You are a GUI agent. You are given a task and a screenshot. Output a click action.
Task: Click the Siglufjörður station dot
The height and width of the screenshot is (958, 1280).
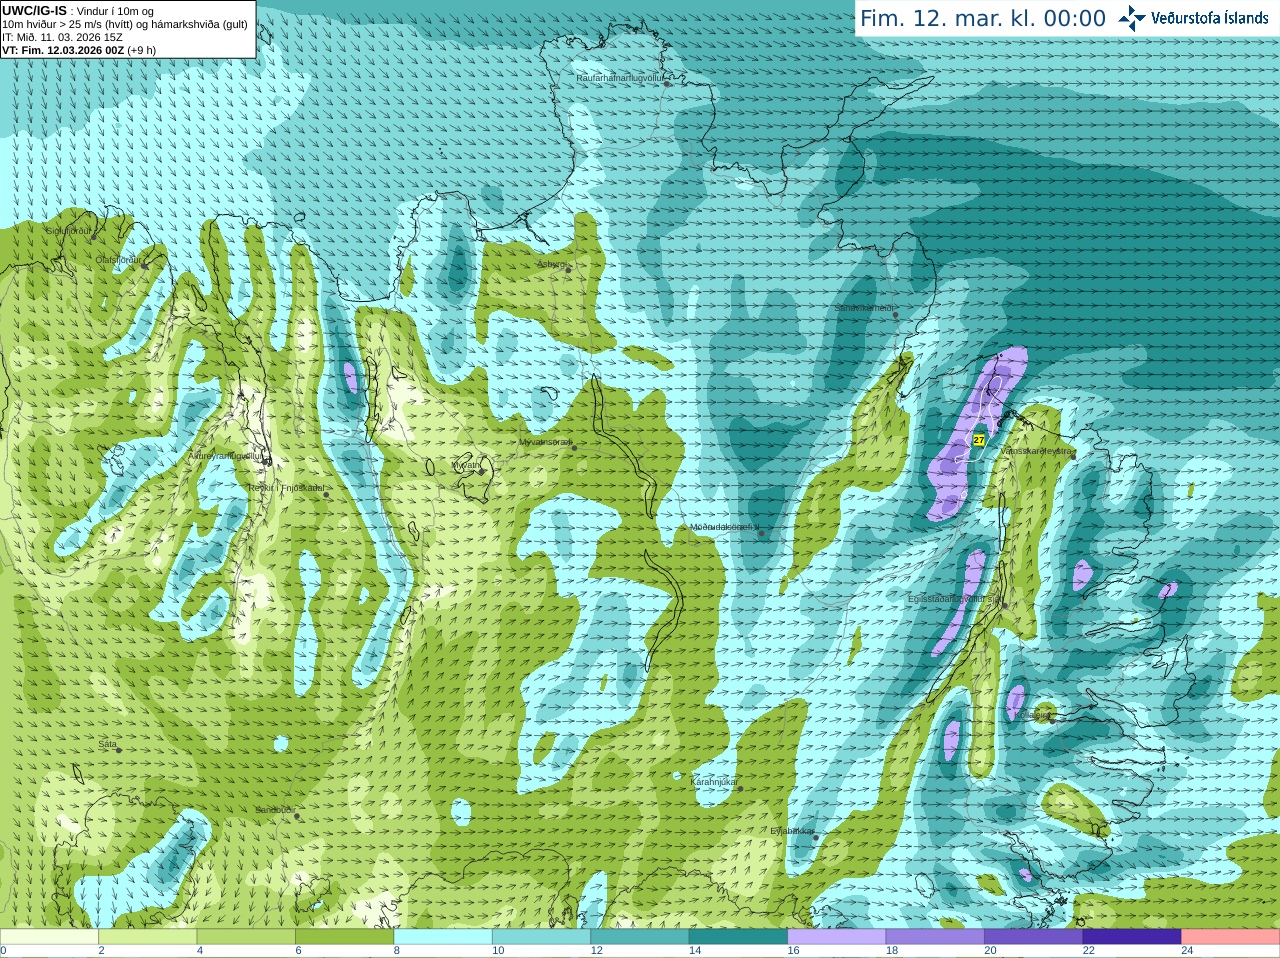tap(96, 236)
